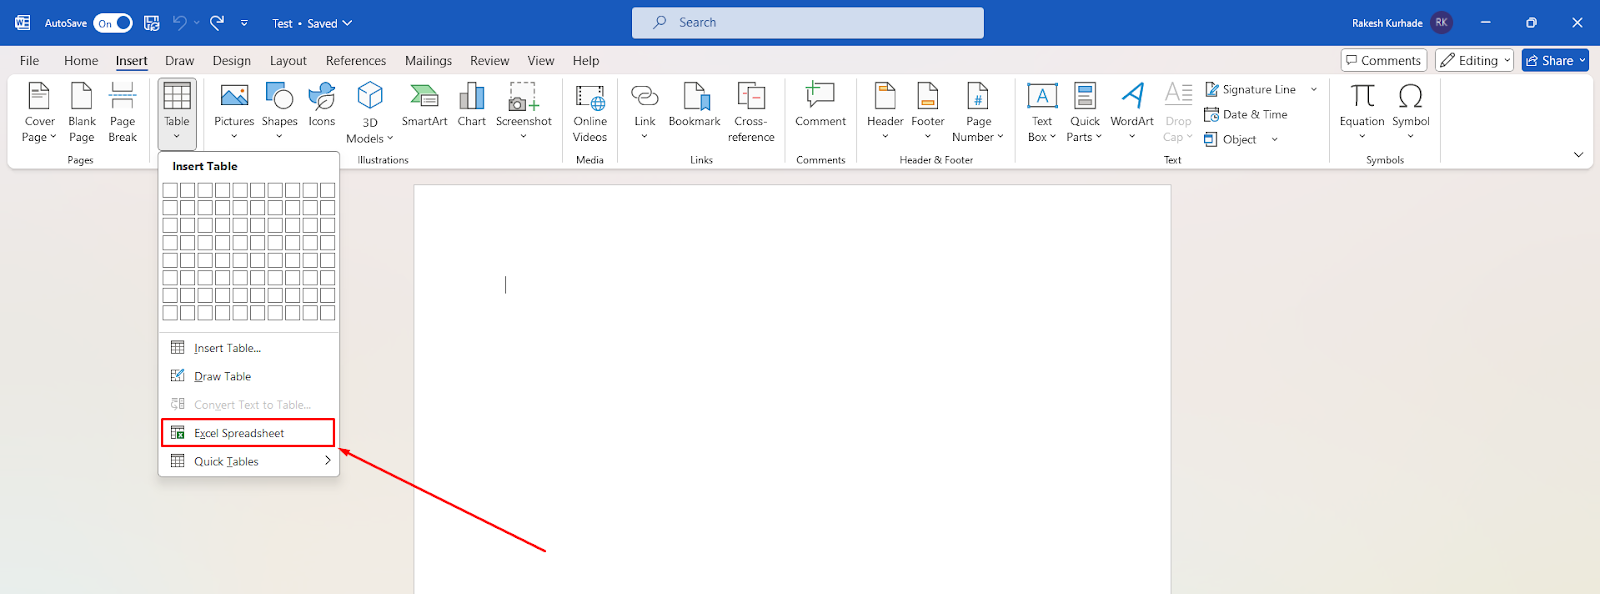Switch to the References tab
The width and height of the screenshot is (1600, 594).
[x=356, y=61]
